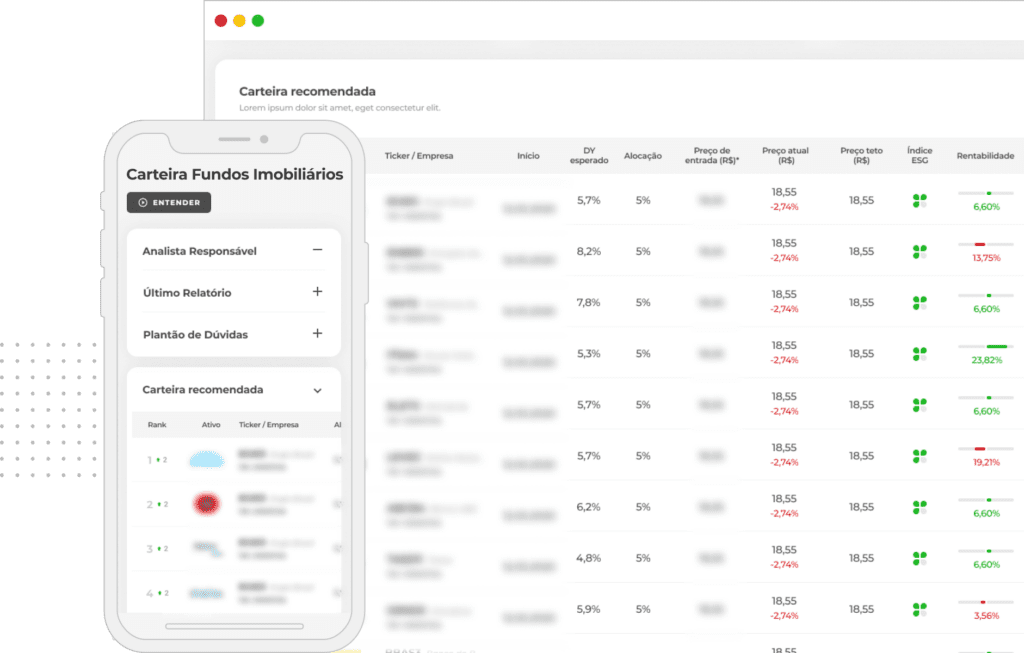Click the red rentabilidade bar above 13,75%
This screenshot has width=1024, height=653.
tap(980, 244)
